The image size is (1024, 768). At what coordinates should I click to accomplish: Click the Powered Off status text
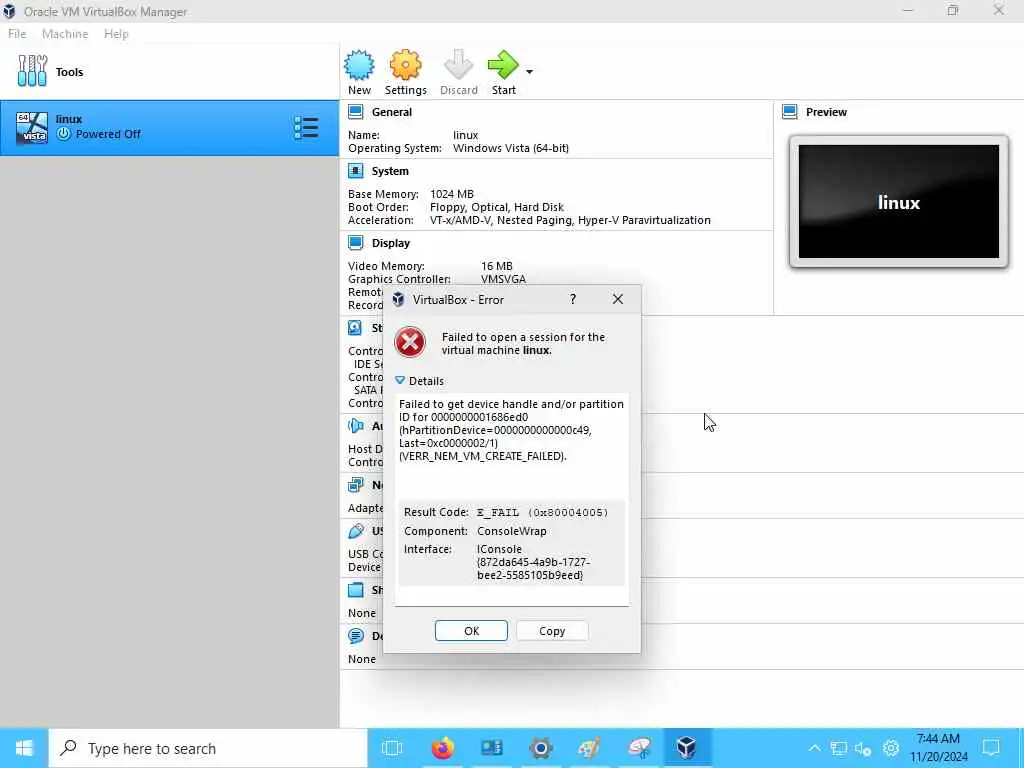click(x=108, y=134)
